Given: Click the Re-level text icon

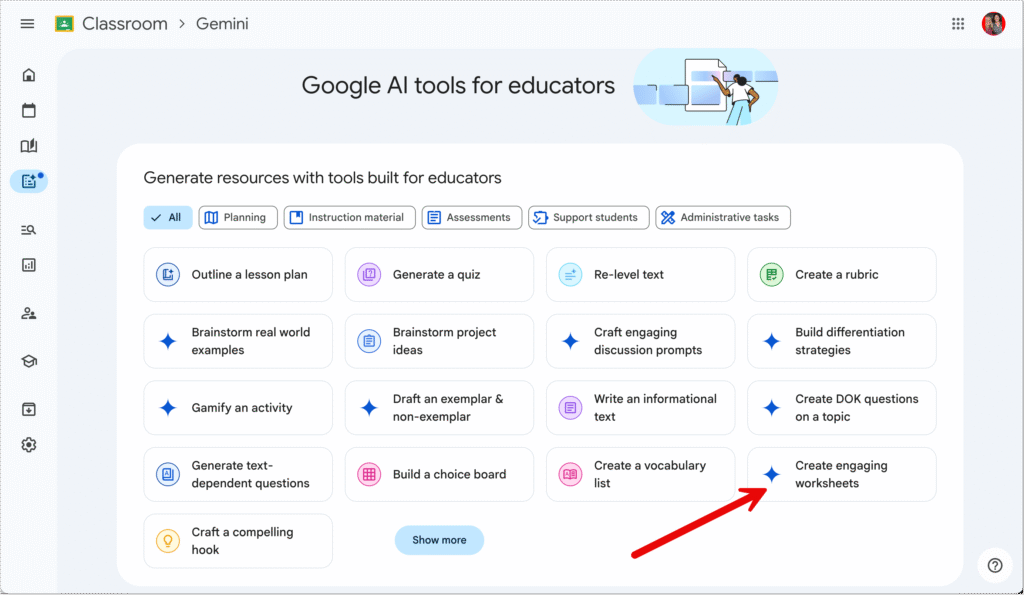Looking at the screenshot, I should click(x=570, y=275).
